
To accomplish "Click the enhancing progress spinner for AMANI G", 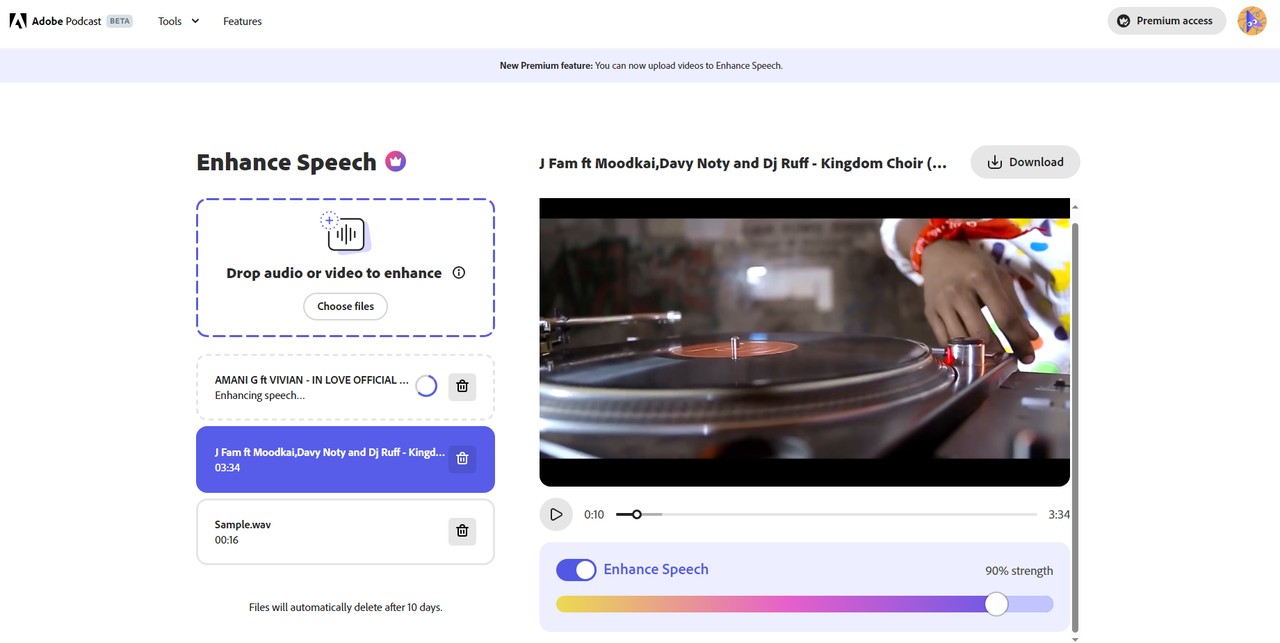I will pos(426,386).
